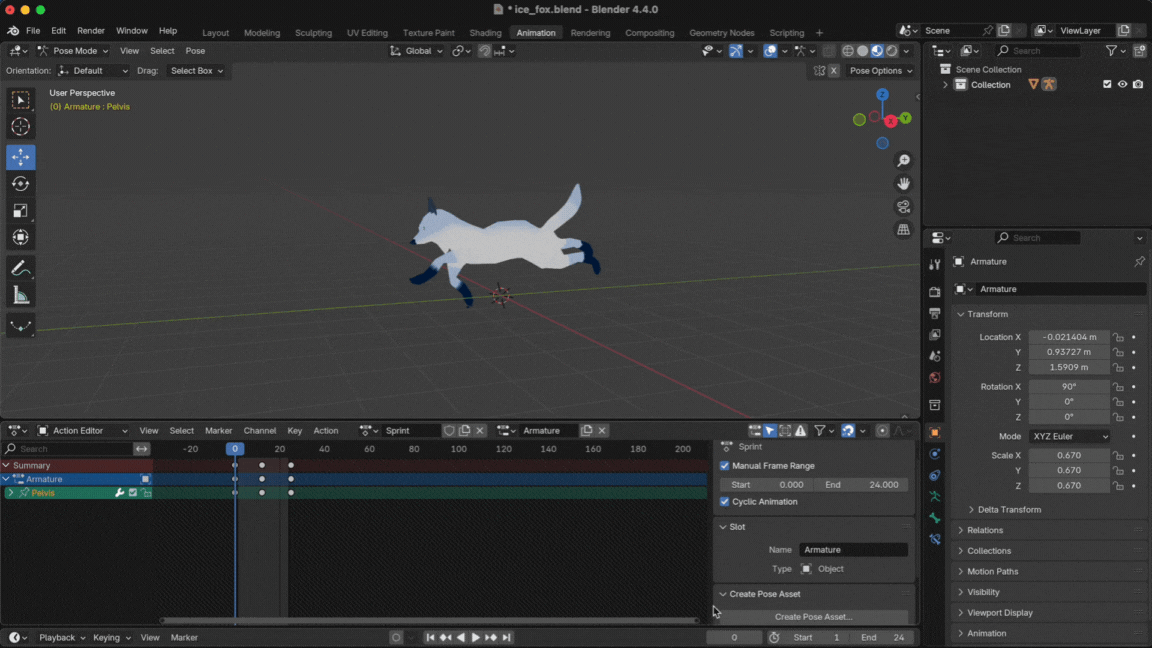Open the Select Box drag dropdown
The height and width of the screenshot is (648, 1152).
[196, 71]
